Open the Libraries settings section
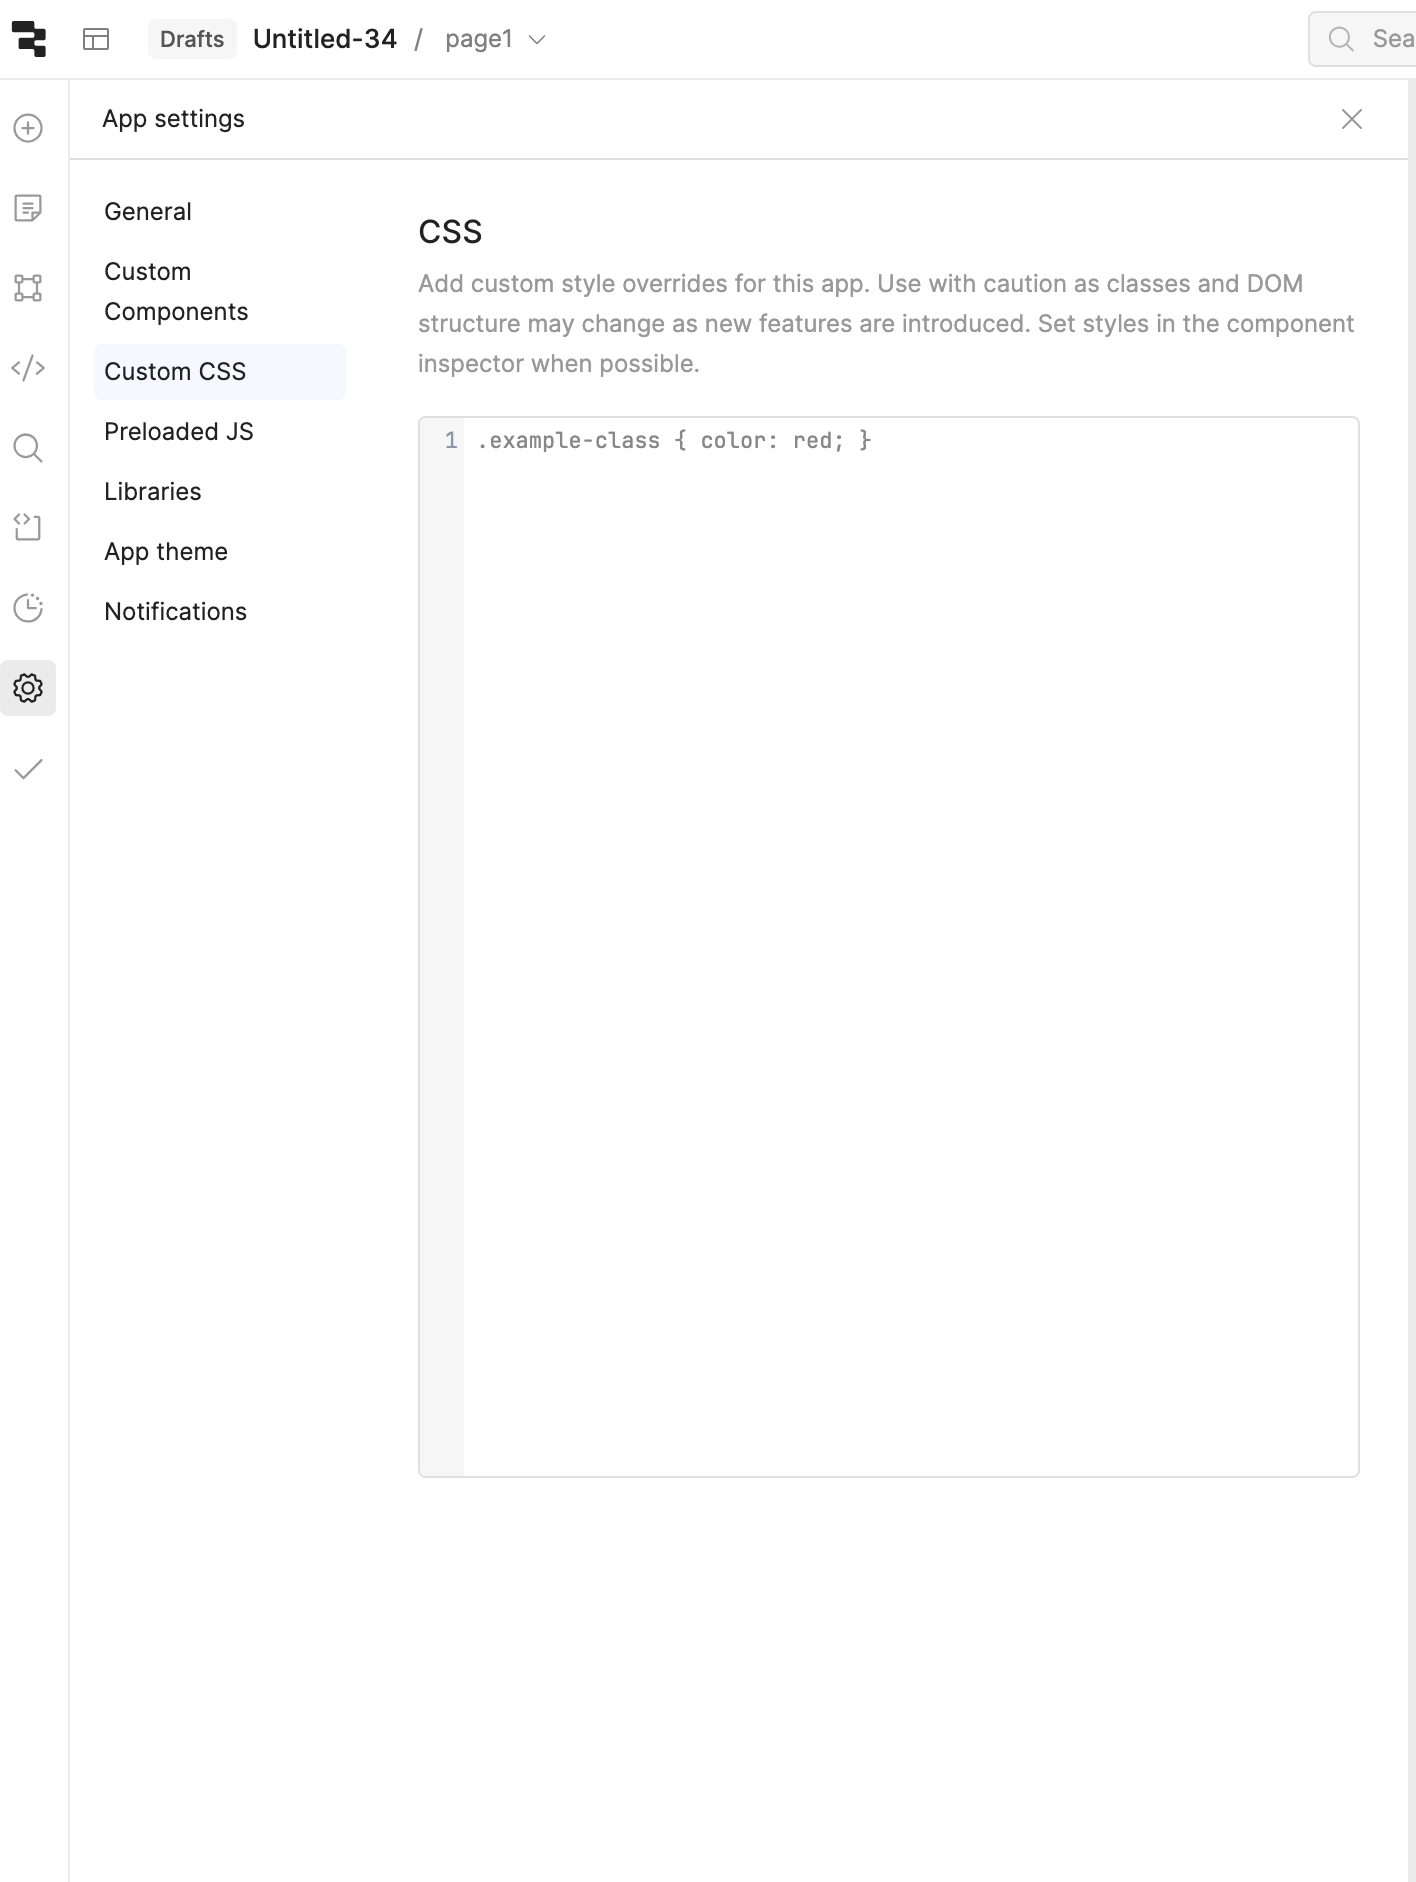 click(x=153, y=492)
